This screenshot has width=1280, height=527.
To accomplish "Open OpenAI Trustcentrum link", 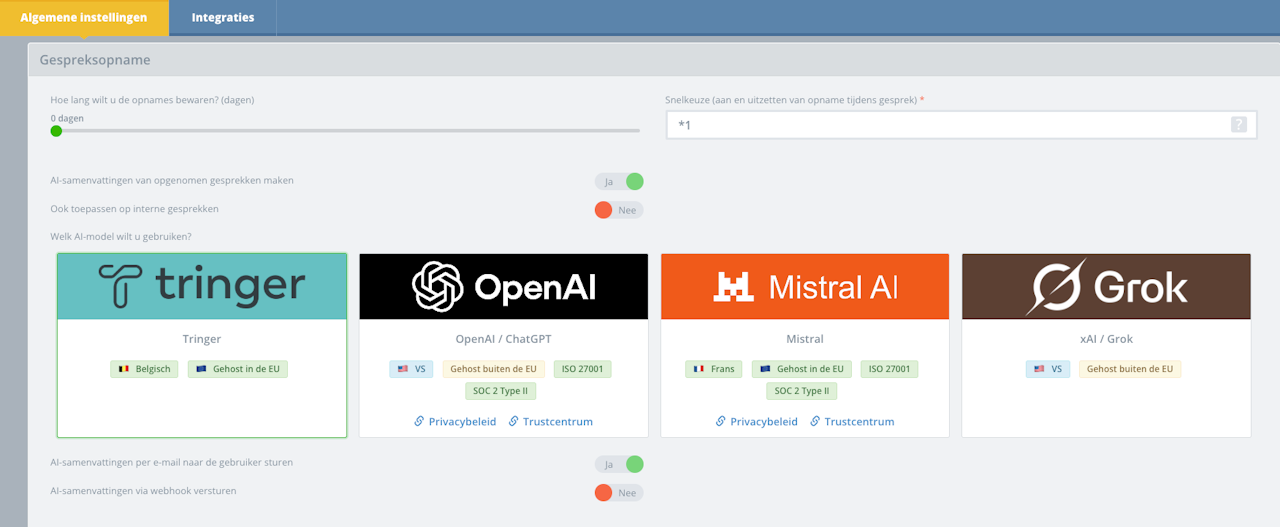I will (x=558, y=422).
